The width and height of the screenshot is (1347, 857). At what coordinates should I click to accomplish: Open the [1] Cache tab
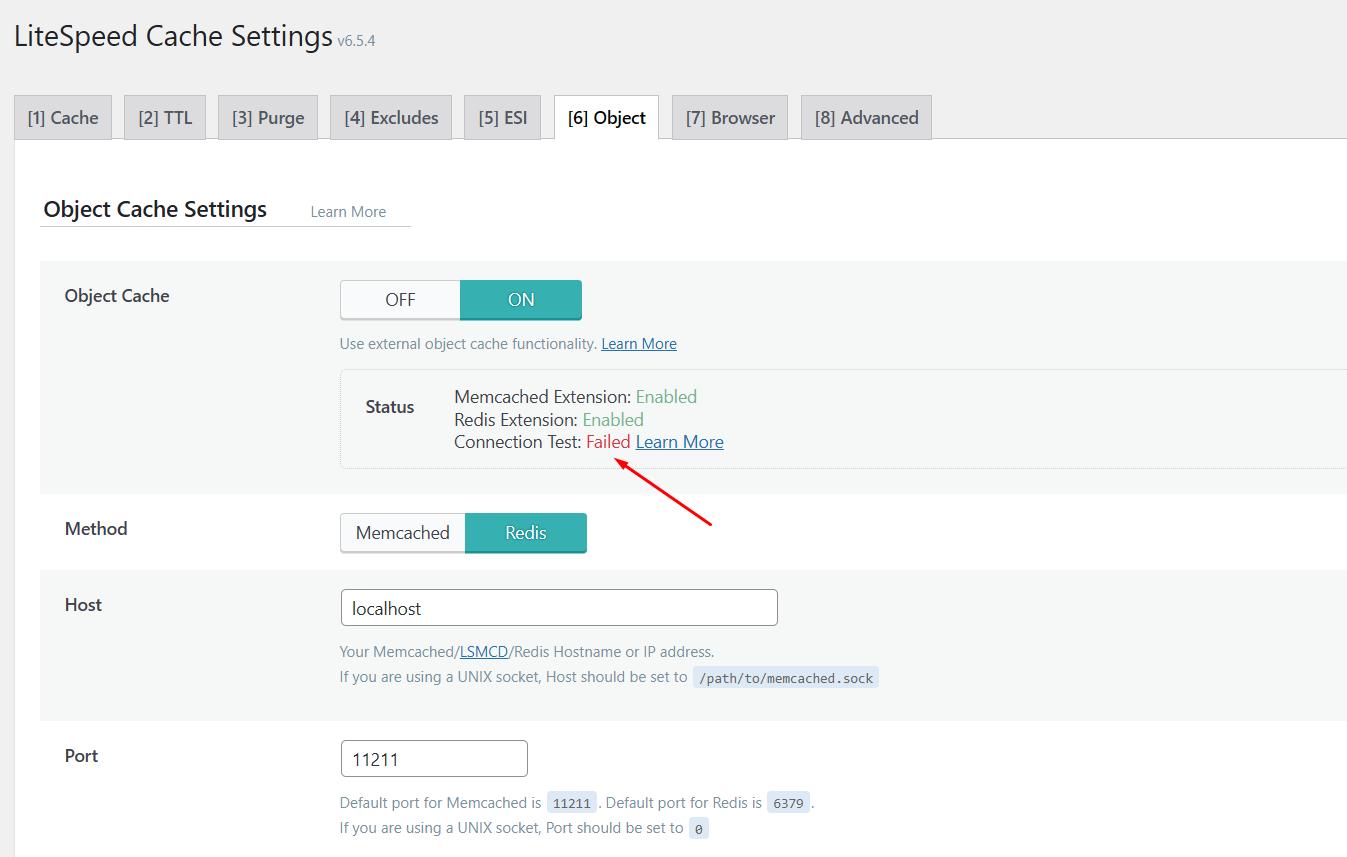point(63,118)
